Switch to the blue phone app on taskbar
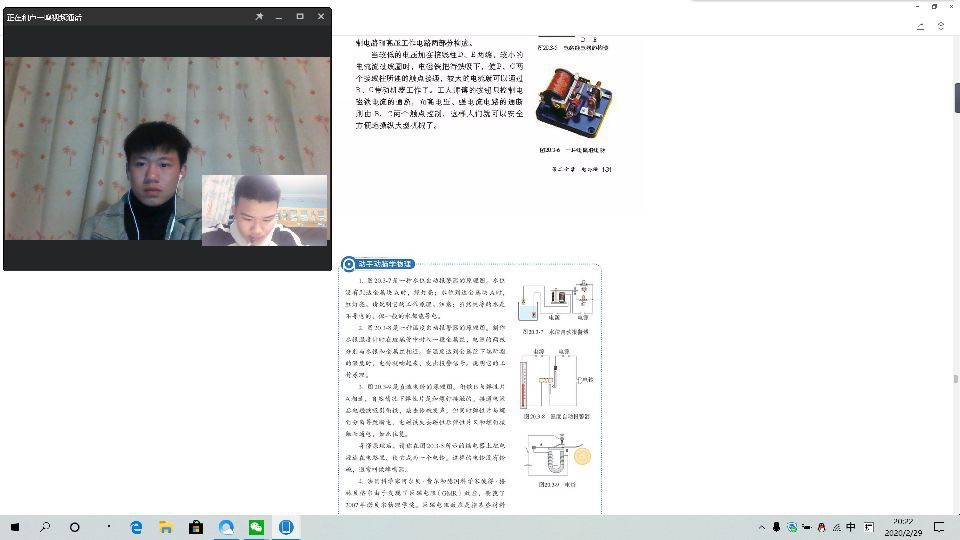Viewport: 960px width, 540px height. pyautogui.click(x=286, y=527)
